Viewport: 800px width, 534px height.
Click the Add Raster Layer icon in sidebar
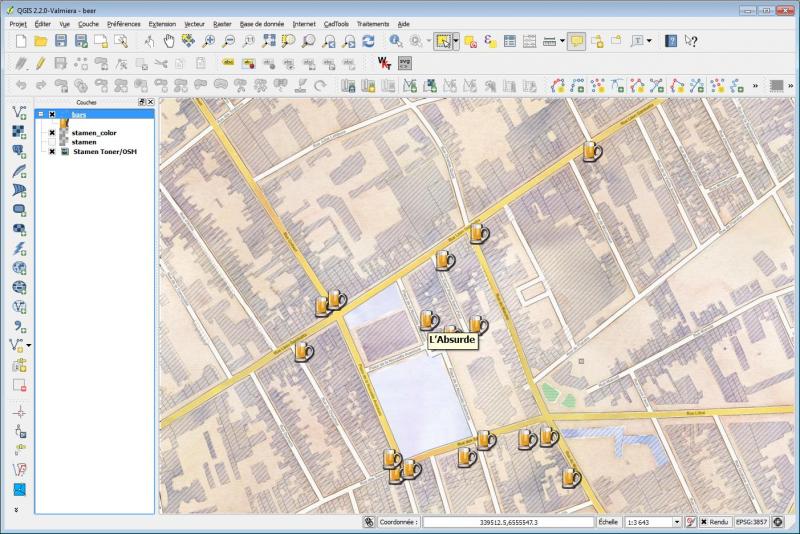pos(19,132)
